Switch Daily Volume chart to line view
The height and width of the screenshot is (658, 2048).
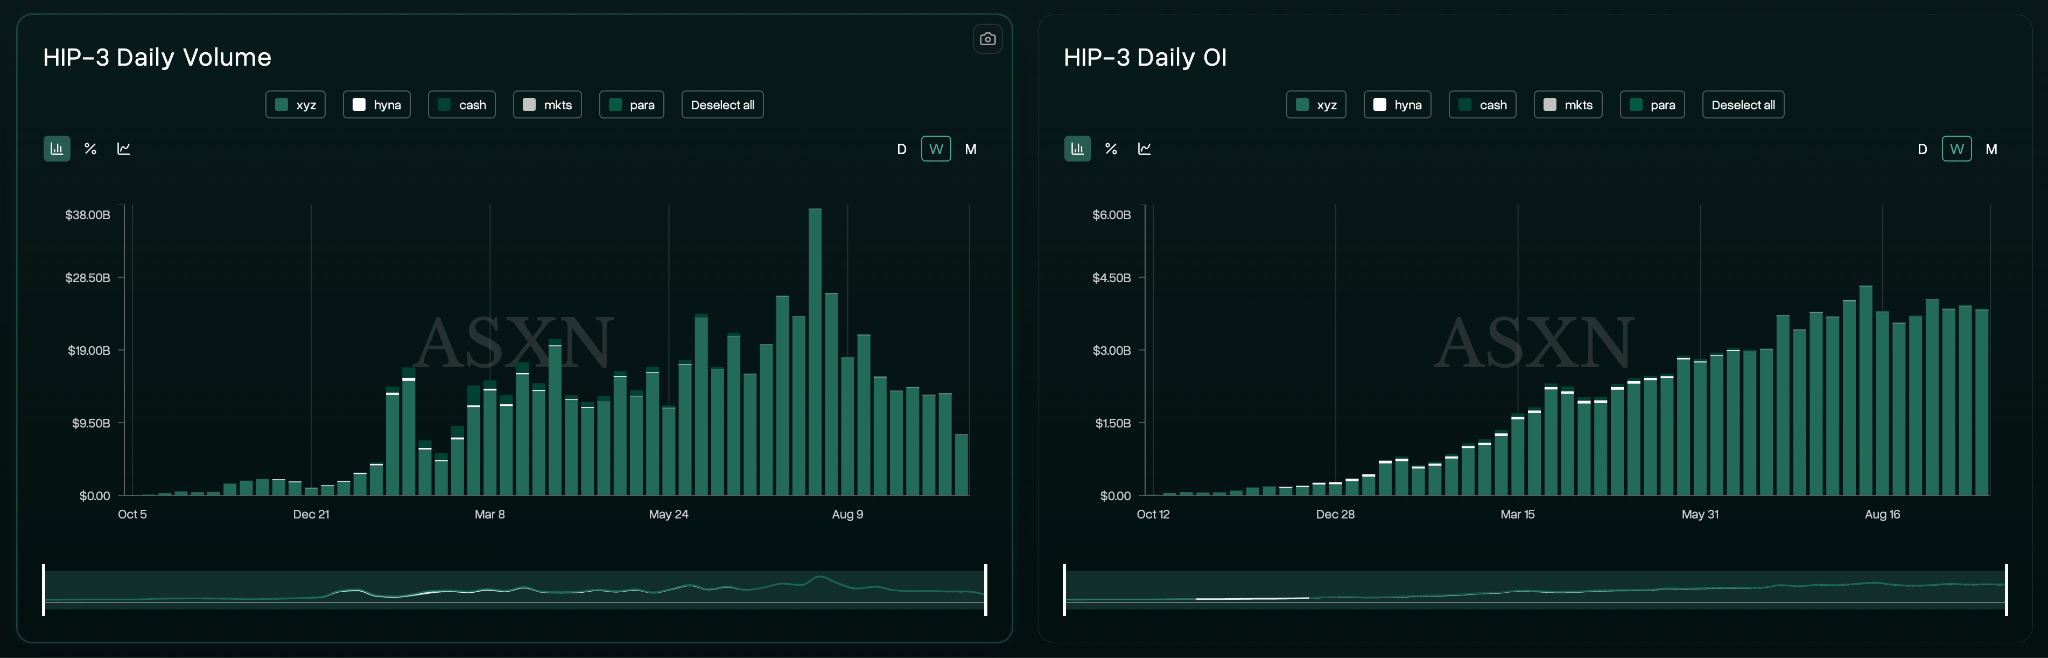[124, 149]
